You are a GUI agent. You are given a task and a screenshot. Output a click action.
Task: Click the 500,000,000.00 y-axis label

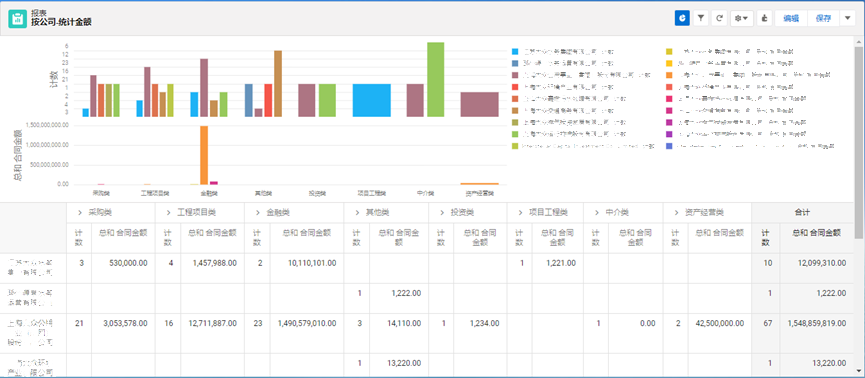click(x=49, y=164)
